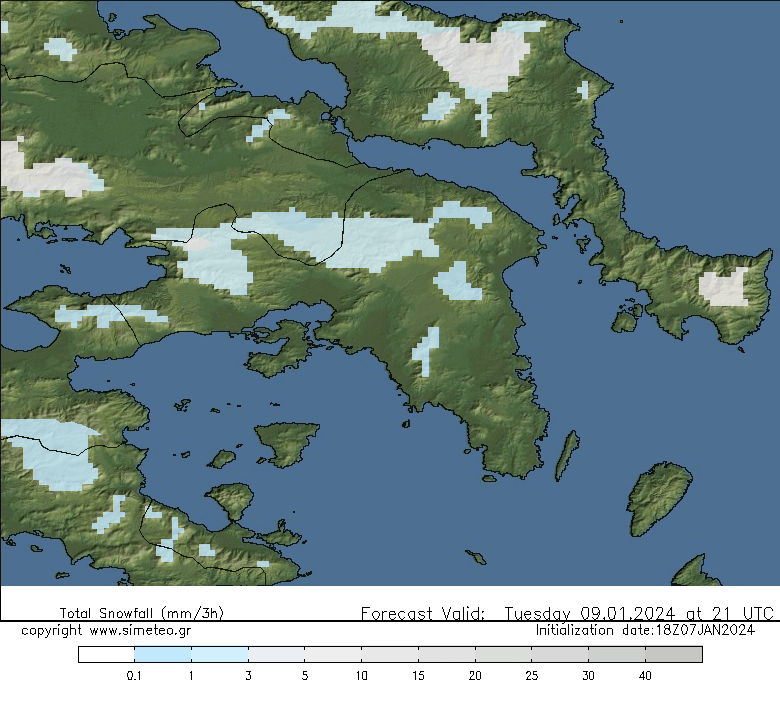Click the white legend swatch below 0.1

pyautogui.click(x=106, y=654)
